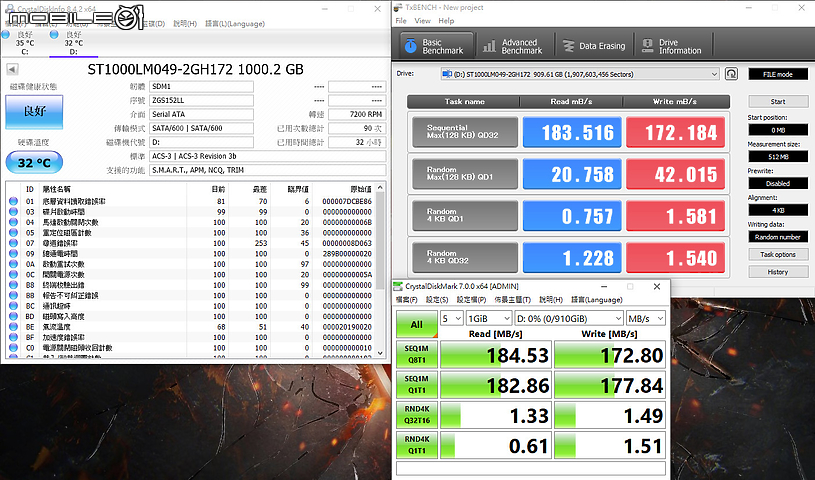Run the SEQ1M Q8T1 test
This screenshot has height=480, width=815.
[417, 354]
